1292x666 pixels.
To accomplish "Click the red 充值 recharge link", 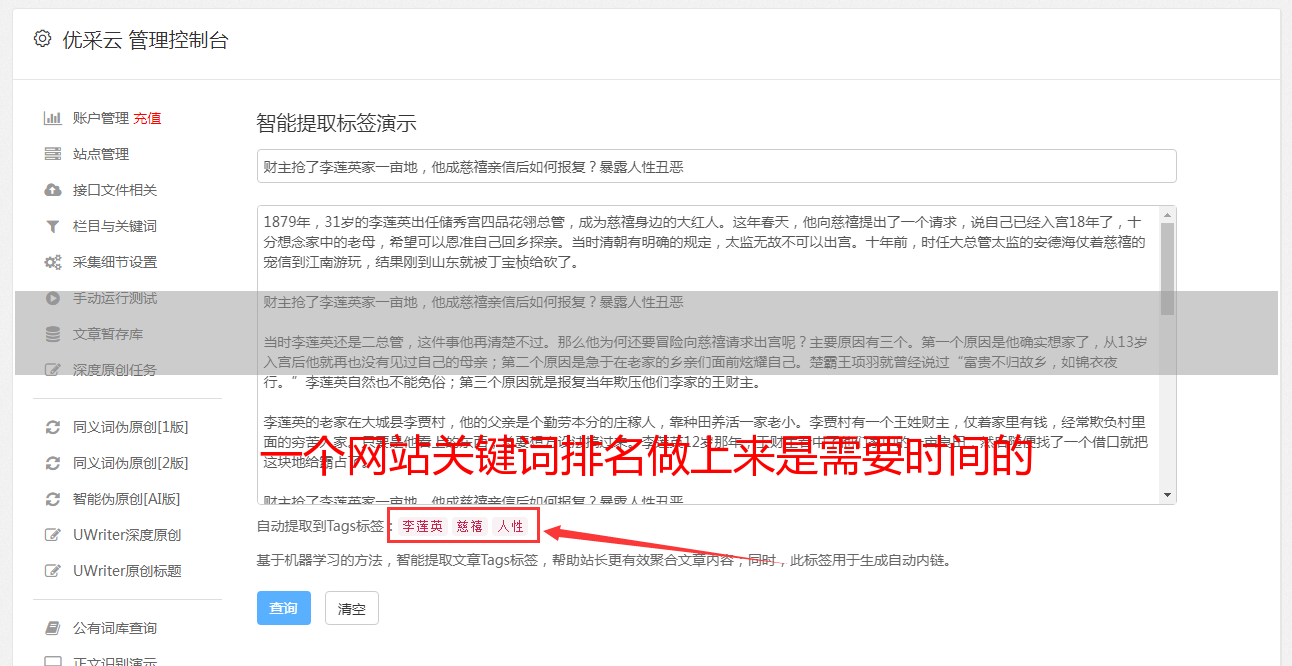I will (x=147, y=118).
